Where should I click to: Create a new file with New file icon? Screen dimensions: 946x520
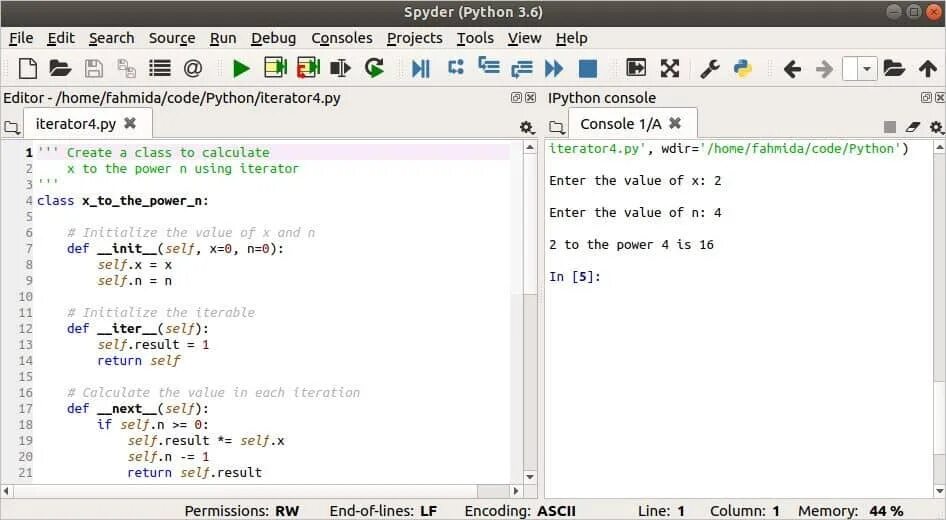click(x=27, y=68)
